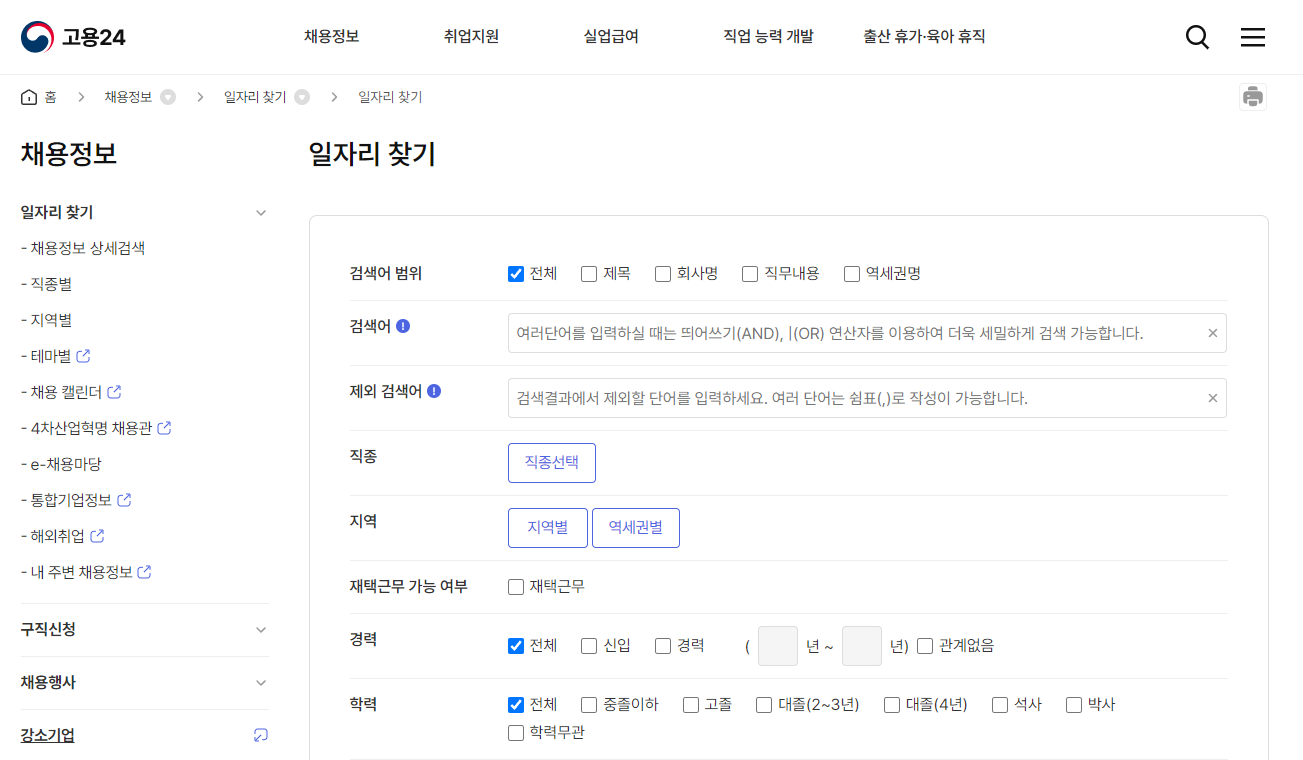
Task: Click the 역세권별 button
Action: (x=636, y=528)
